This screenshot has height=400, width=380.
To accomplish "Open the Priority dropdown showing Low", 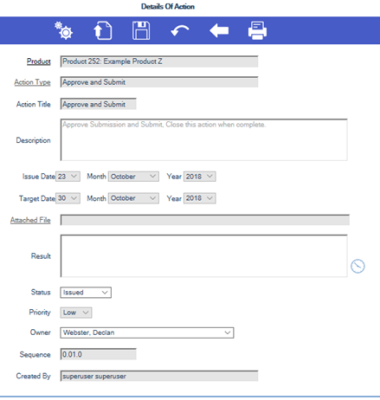I will (76, 312).
